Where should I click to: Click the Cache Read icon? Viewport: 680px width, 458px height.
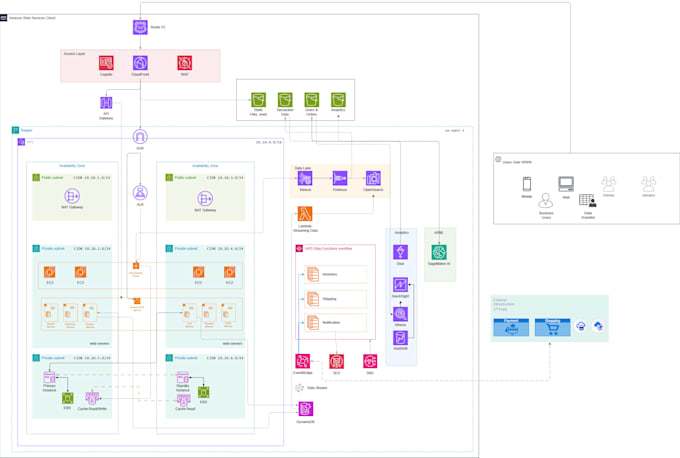pyautogui.click(x=183, y=400)
